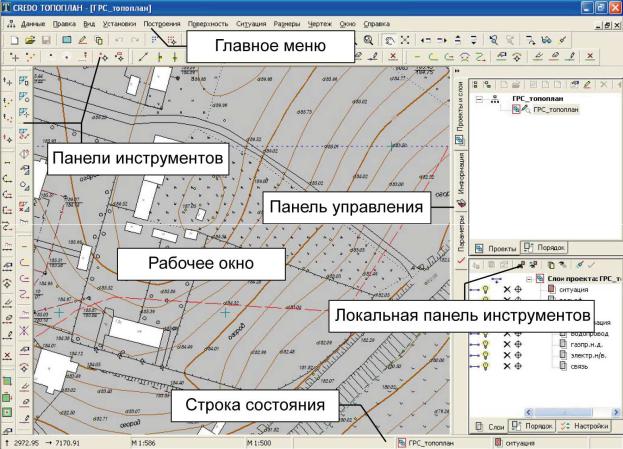The image size is (623, 449).
Task: Click the layers panel horizontal scrollbar thumb
Action: click(563, 412)
